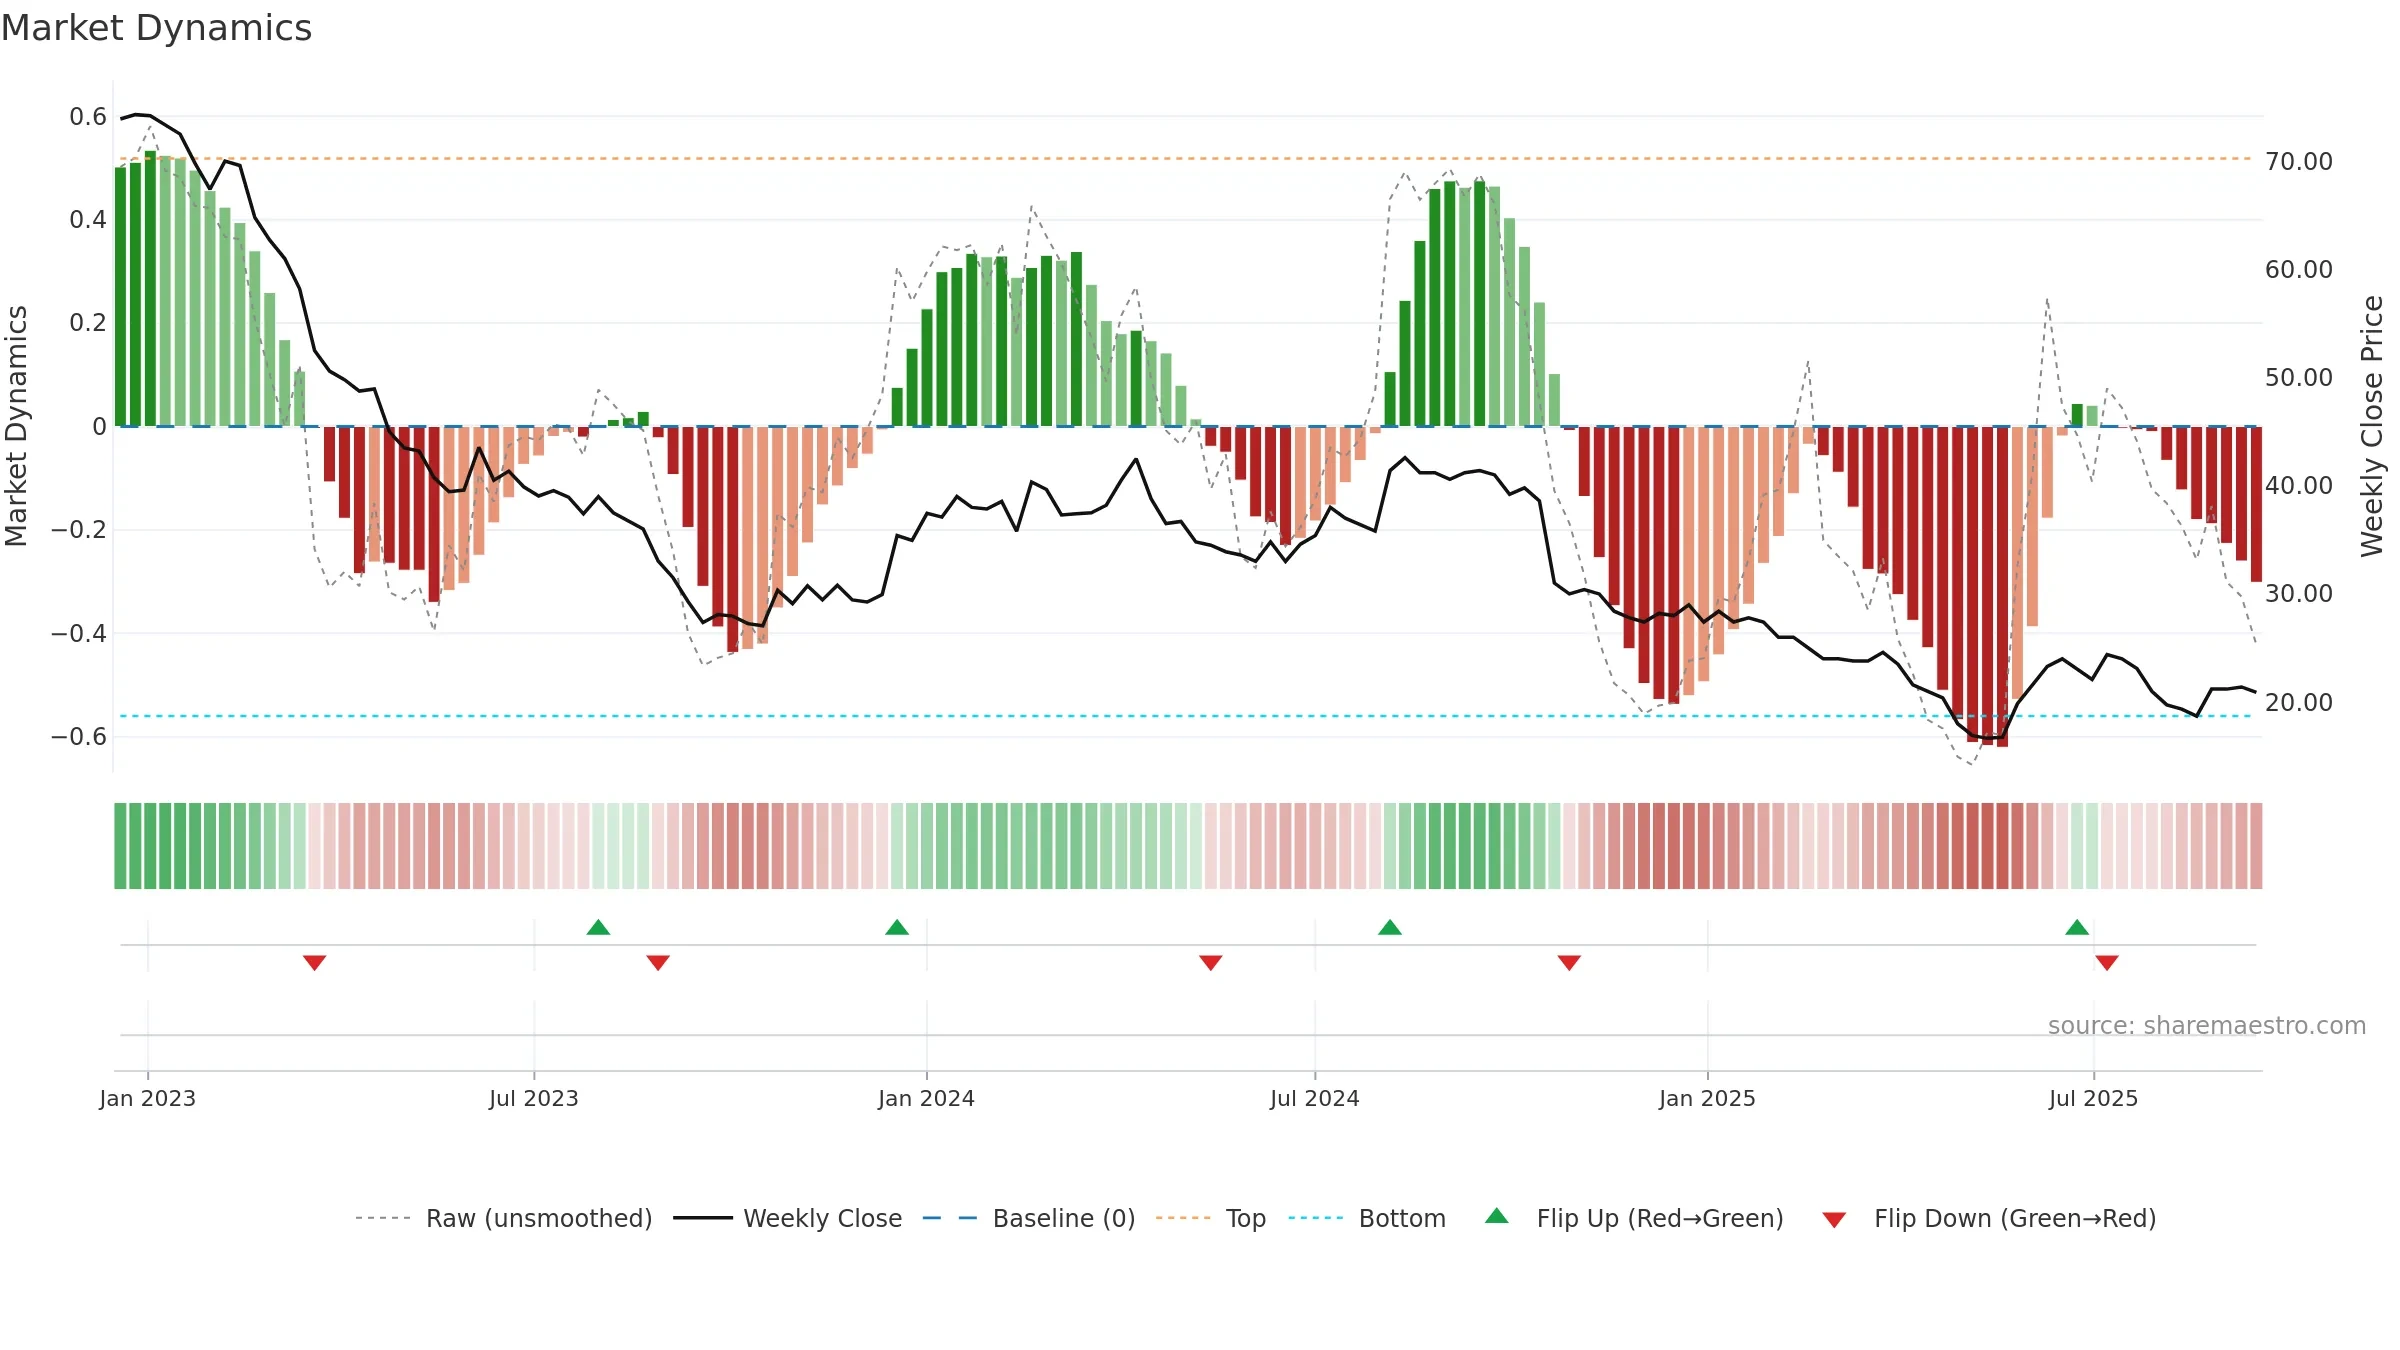Click the Top legend entry

click(x=1210, y=1218)
